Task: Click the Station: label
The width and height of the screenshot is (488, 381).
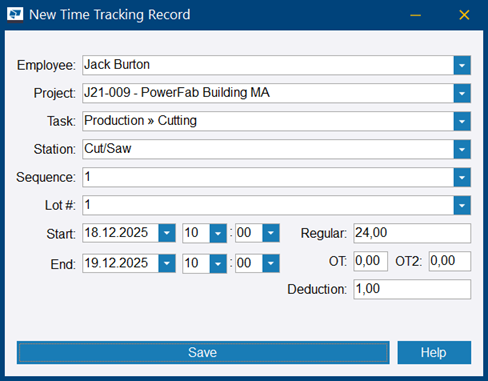Action: [55, 149]
